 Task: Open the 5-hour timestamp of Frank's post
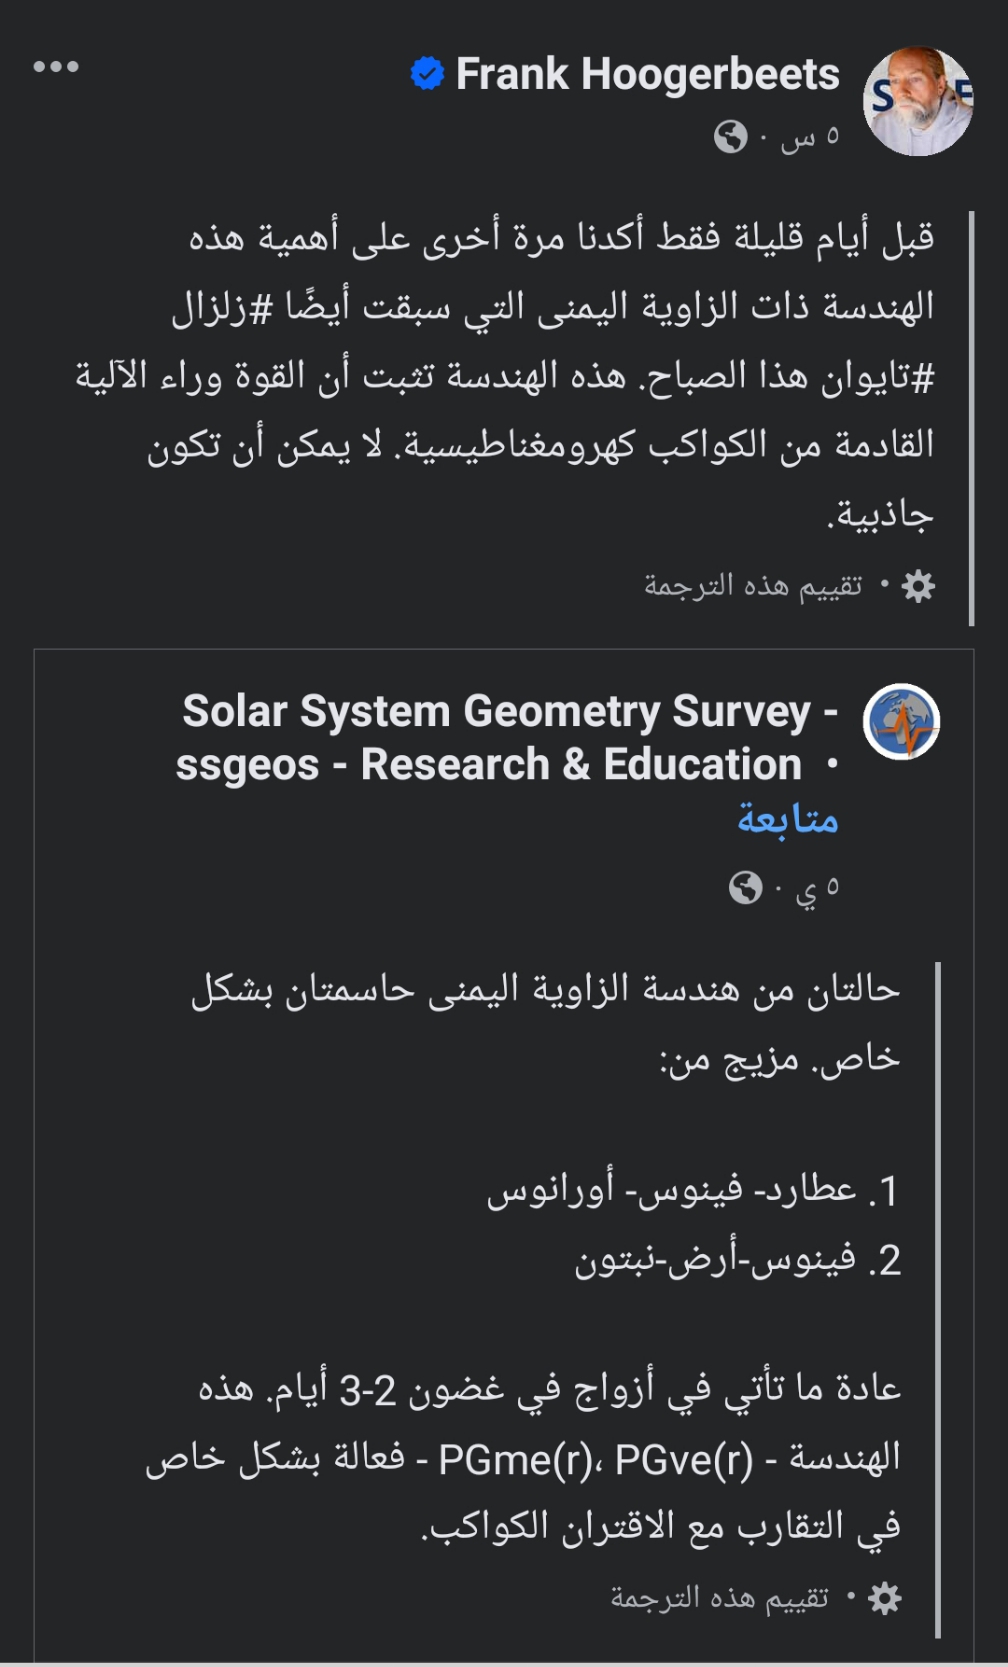[x=810, y=136]
